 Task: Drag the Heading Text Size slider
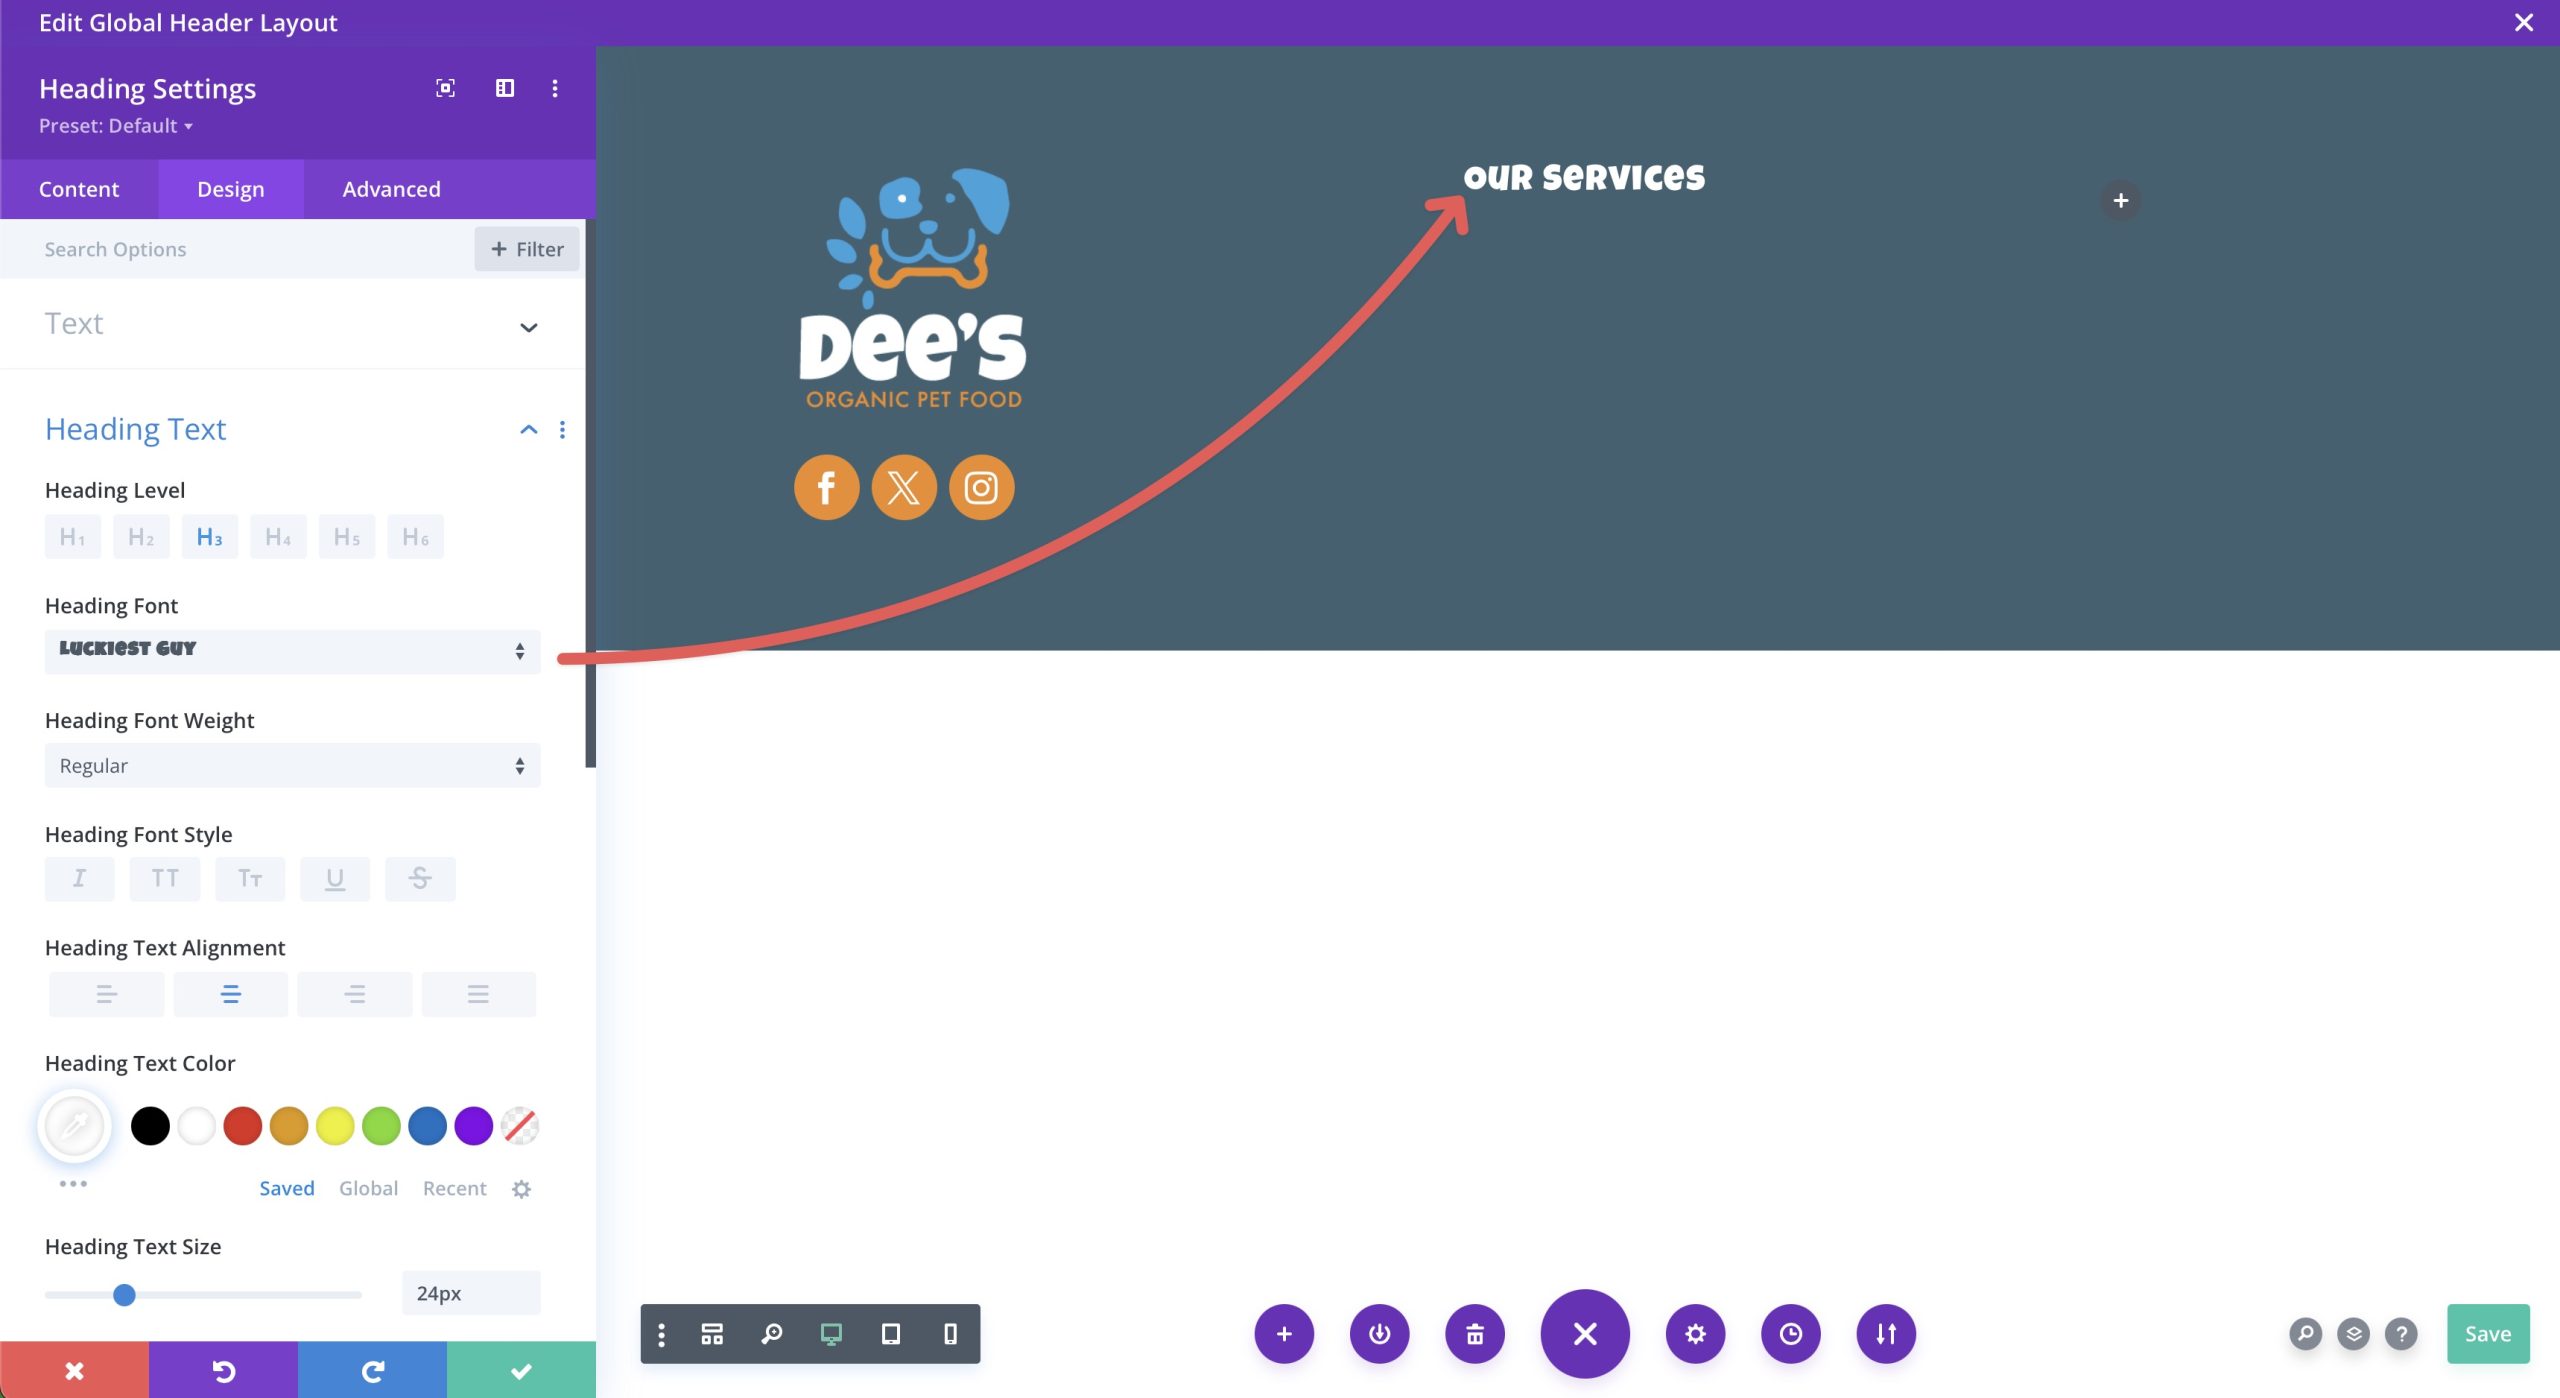click(124, 1293)
